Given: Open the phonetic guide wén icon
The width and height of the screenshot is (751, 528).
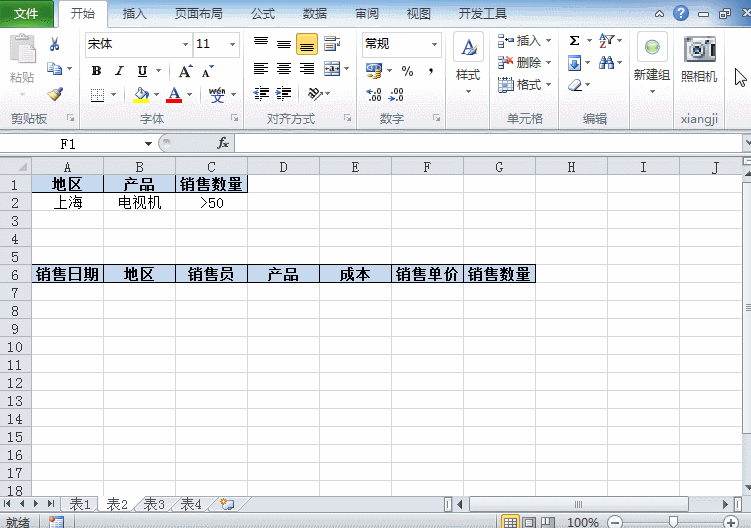Looking at the screenshot, I should click(217, 94).
